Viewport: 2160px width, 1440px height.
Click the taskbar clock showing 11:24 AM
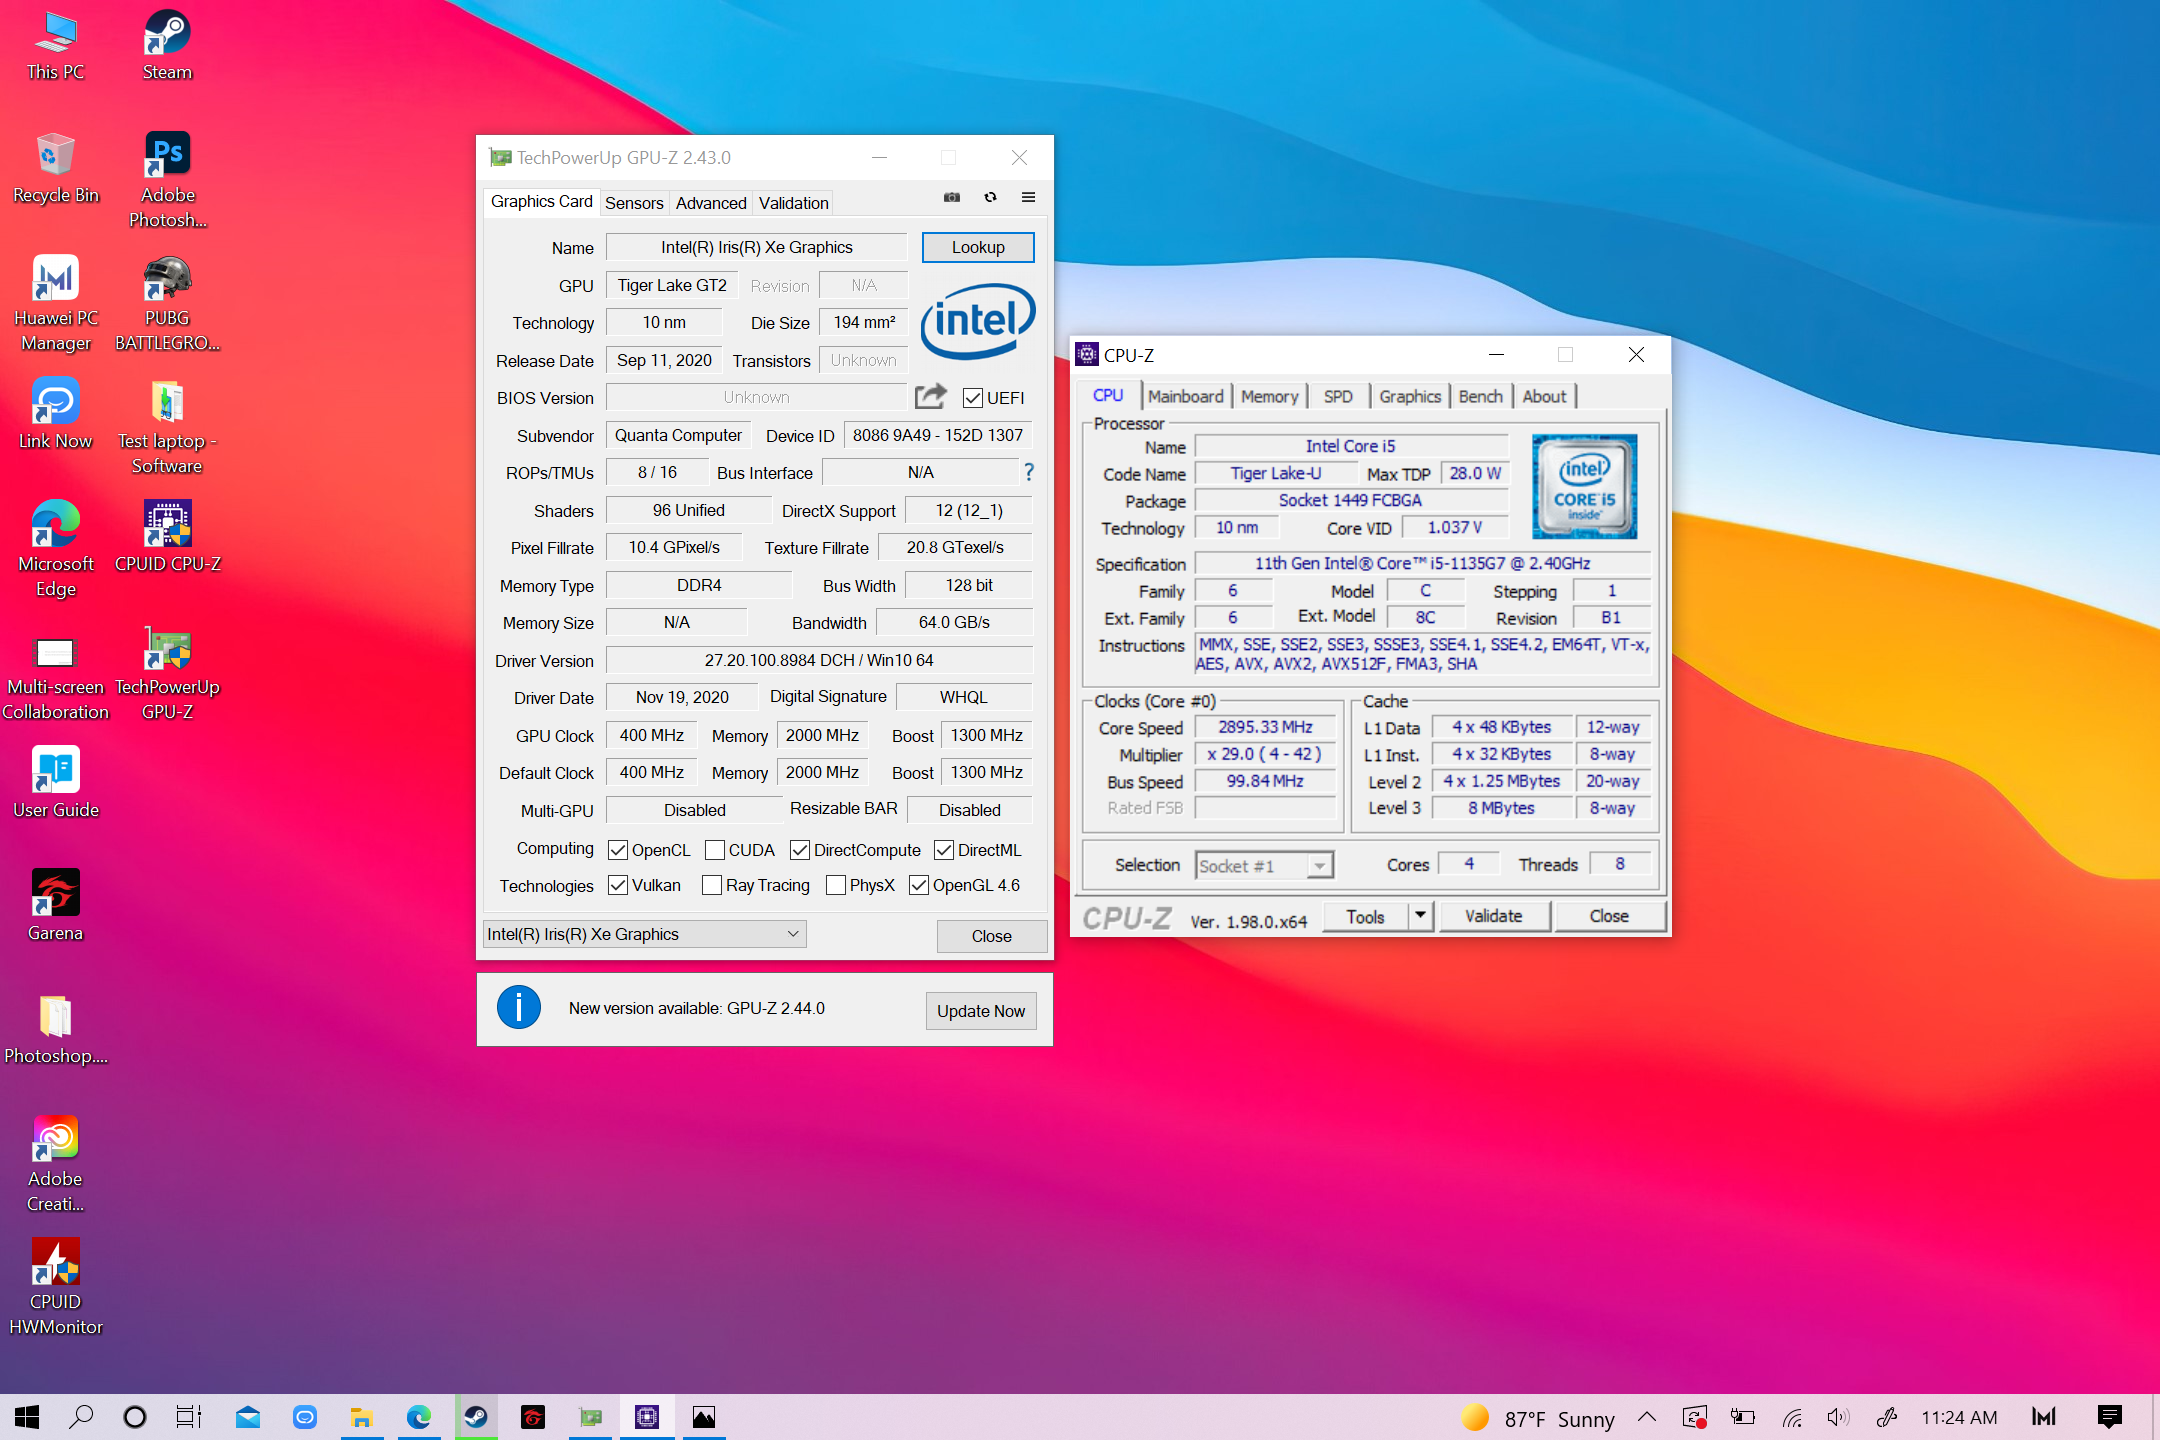pyautogui.click(x=1959, y=1417)
